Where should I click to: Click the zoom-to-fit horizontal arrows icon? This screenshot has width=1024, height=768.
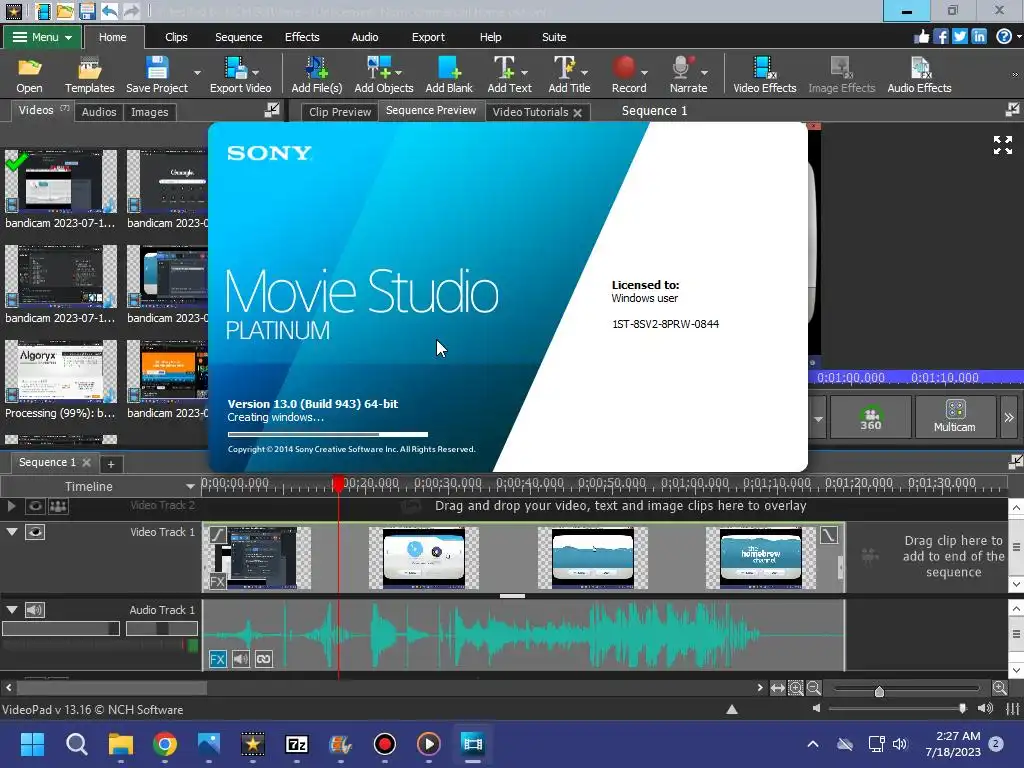point(777,688)
